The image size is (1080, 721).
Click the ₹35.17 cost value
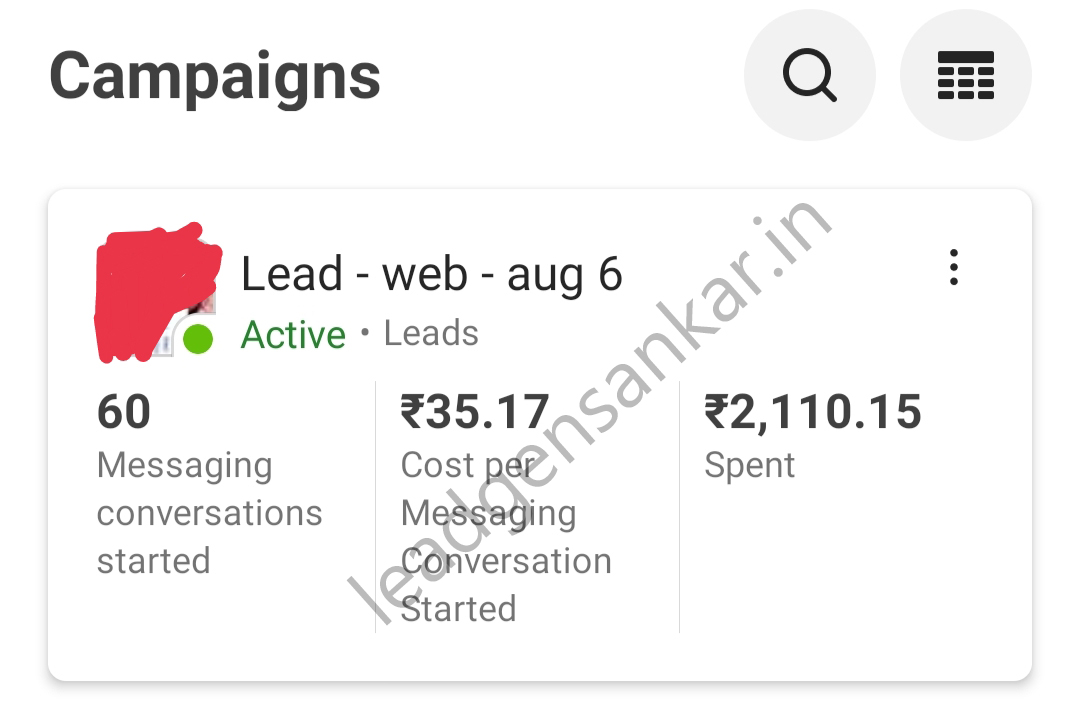click(x=475, y=412)
